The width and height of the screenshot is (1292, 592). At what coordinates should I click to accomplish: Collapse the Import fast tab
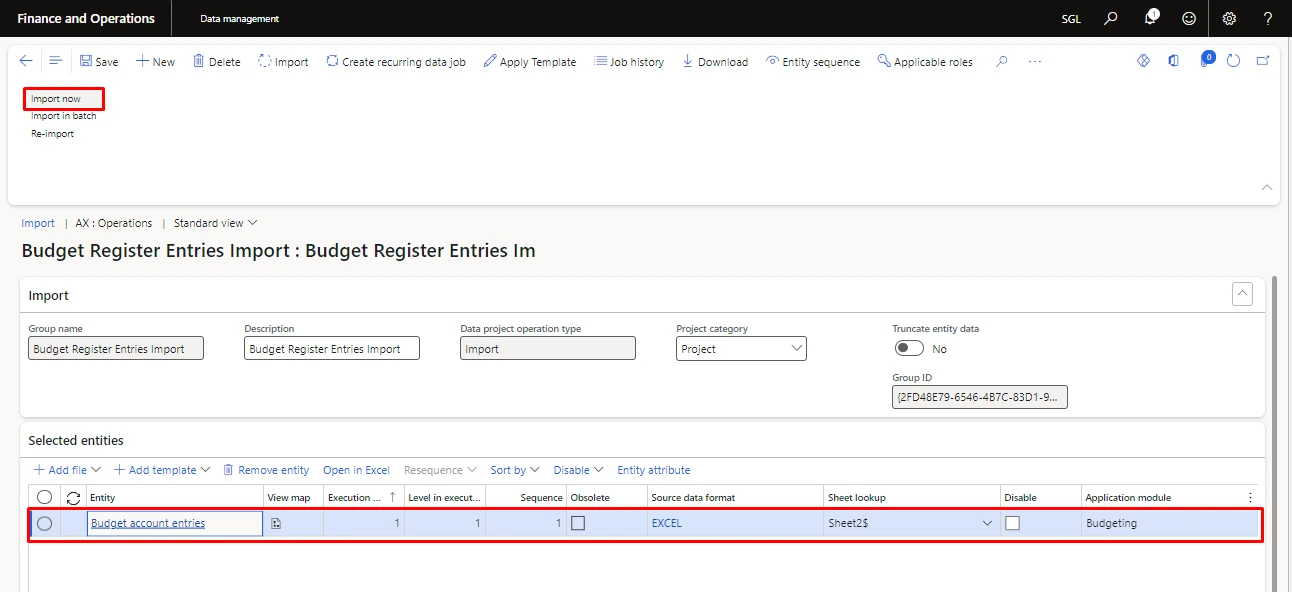(x=1242, y=294)
